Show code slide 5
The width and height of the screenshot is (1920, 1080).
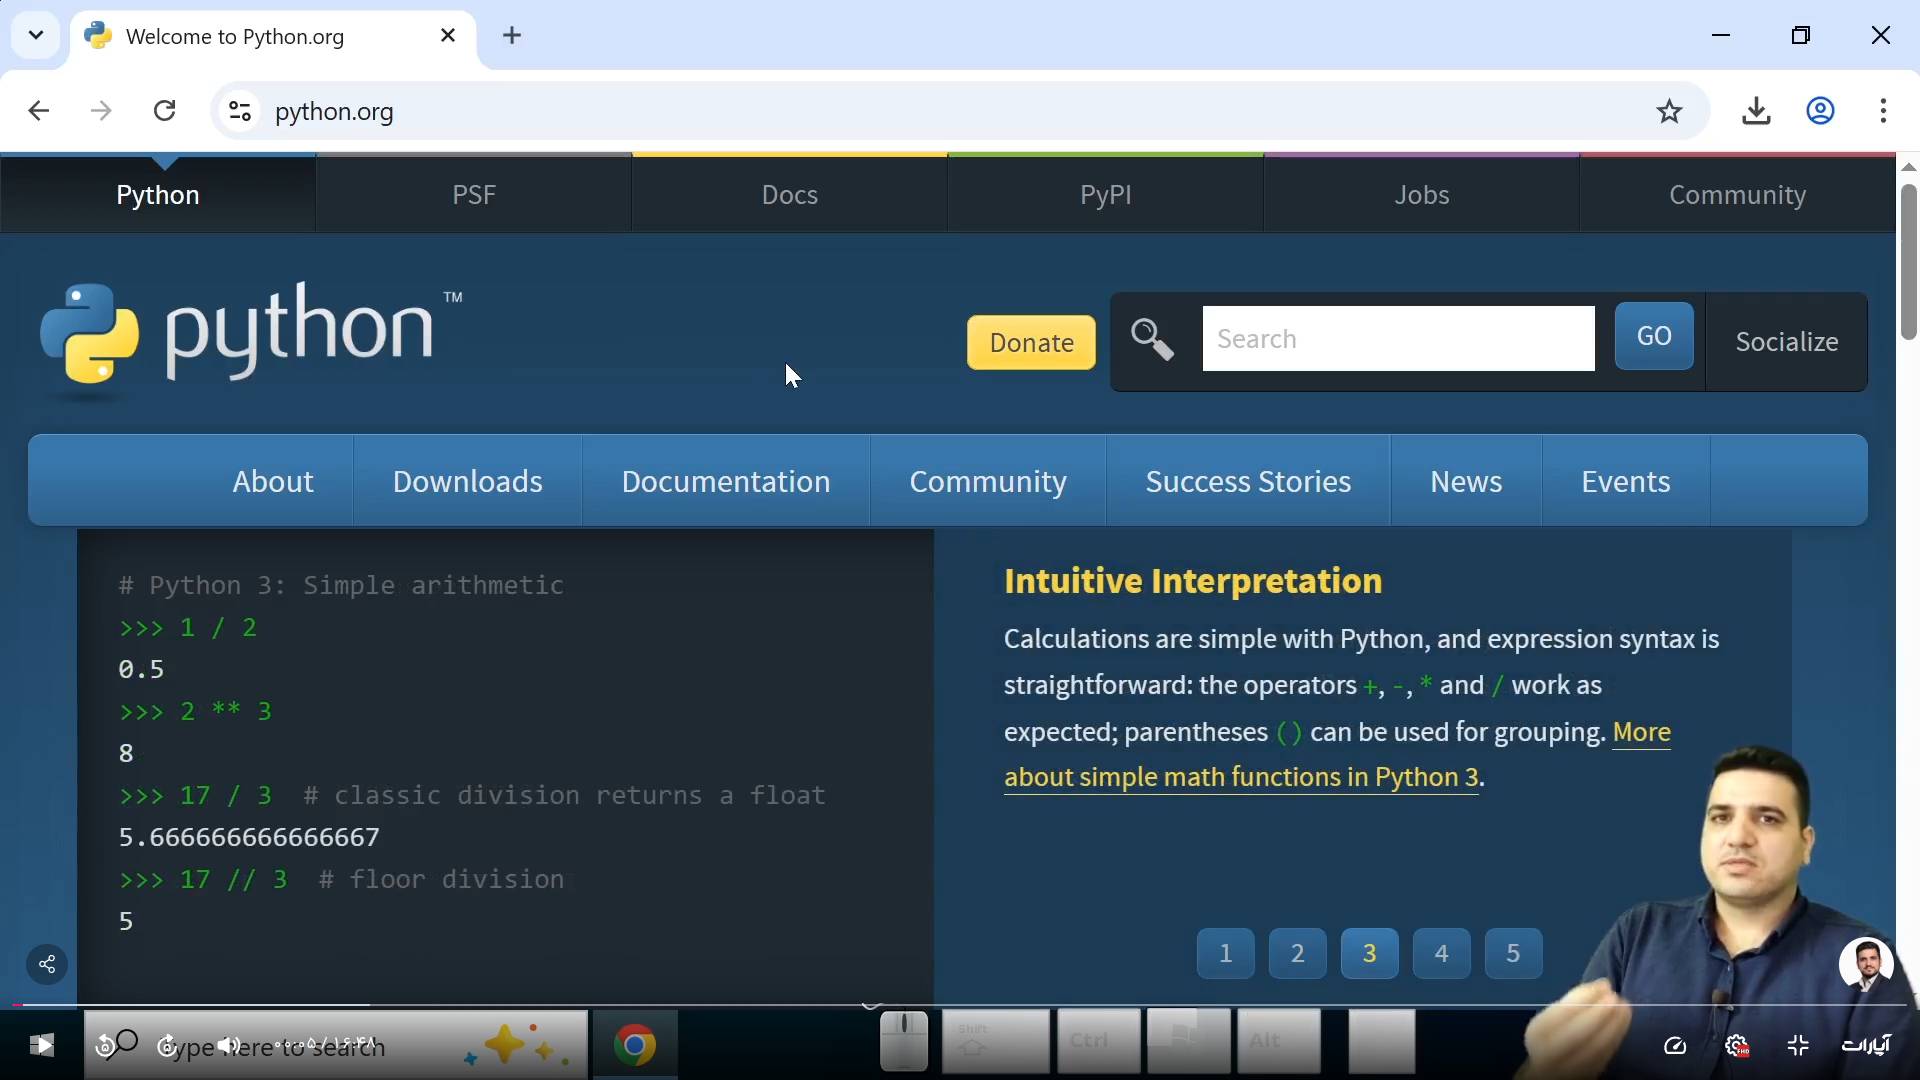click(1514, 954)
